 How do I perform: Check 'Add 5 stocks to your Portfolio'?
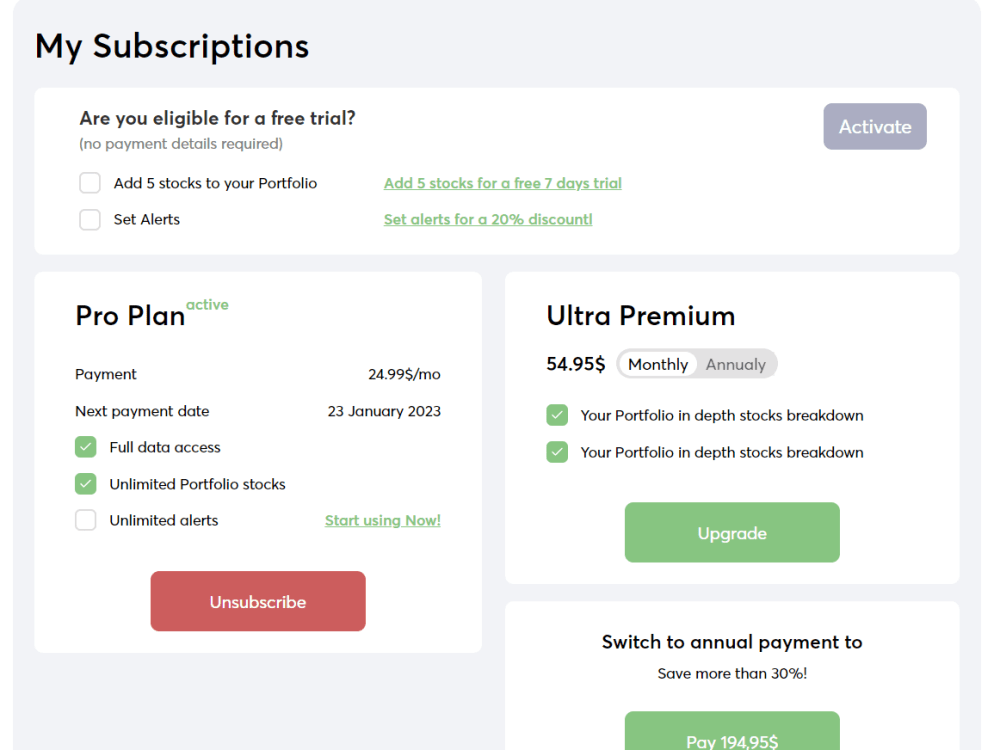coord(89,183)
